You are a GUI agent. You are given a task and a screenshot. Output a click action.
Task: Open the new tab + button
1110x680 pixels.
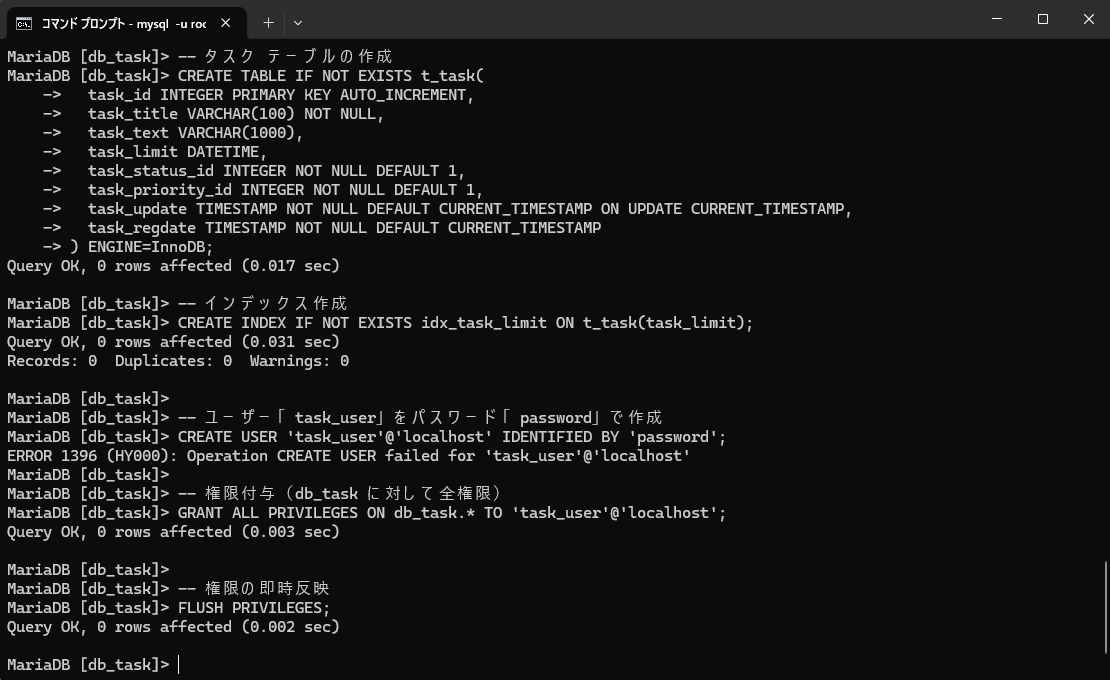click(x=268, y=22)
